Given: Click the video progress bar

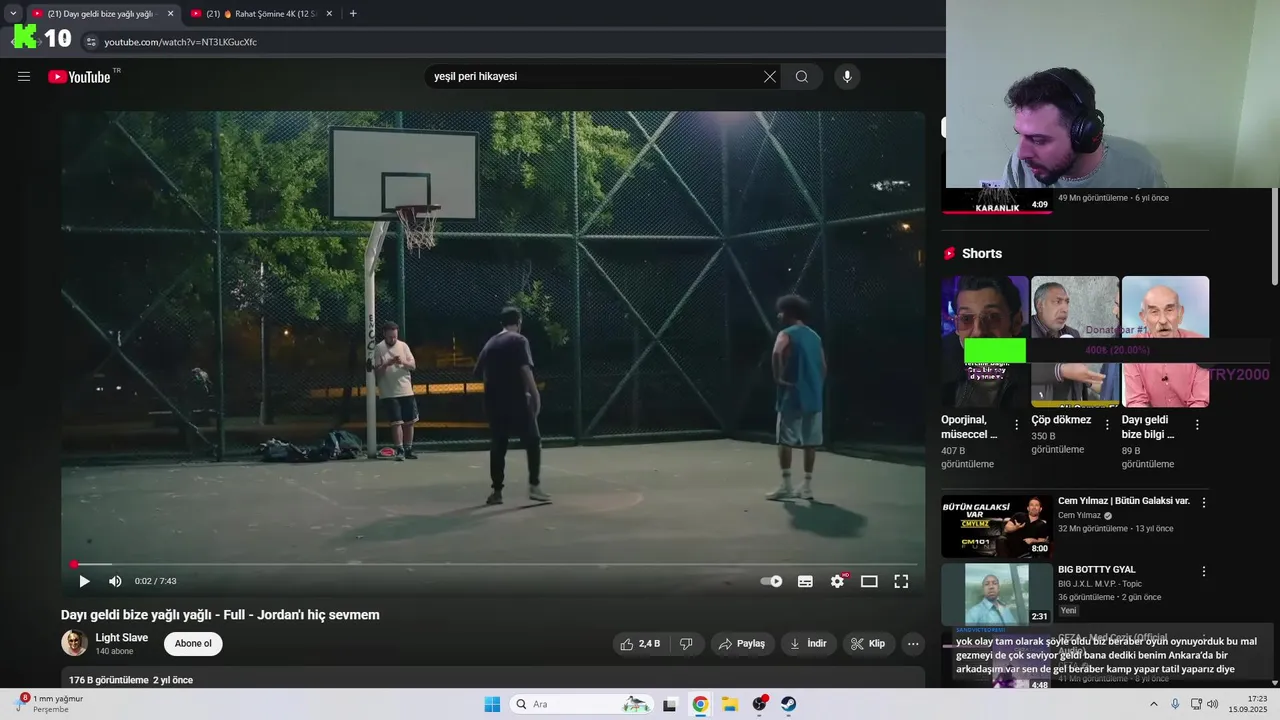Looking at the screenshot, I should (x=494, y=564).
